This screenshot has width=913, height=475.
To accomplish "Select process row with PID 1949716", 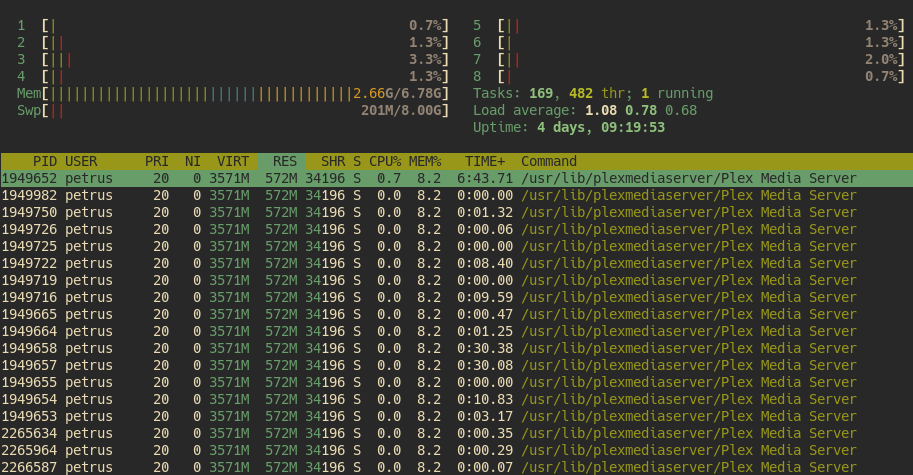I will point(456,297).
